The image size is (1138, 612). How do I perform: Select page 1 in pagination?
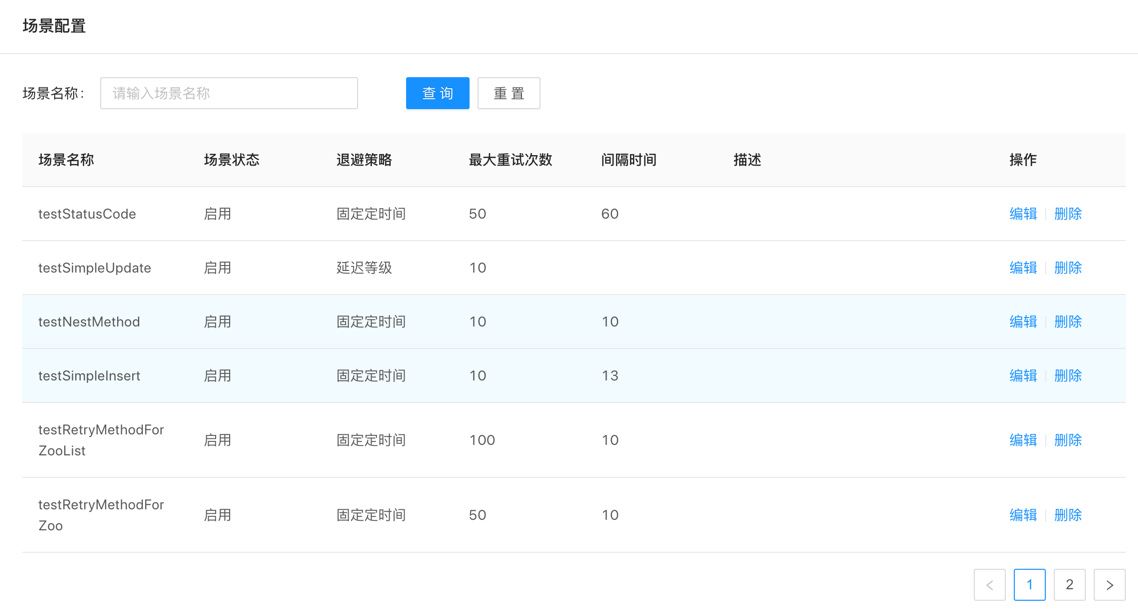click(x=1029, y=585)
